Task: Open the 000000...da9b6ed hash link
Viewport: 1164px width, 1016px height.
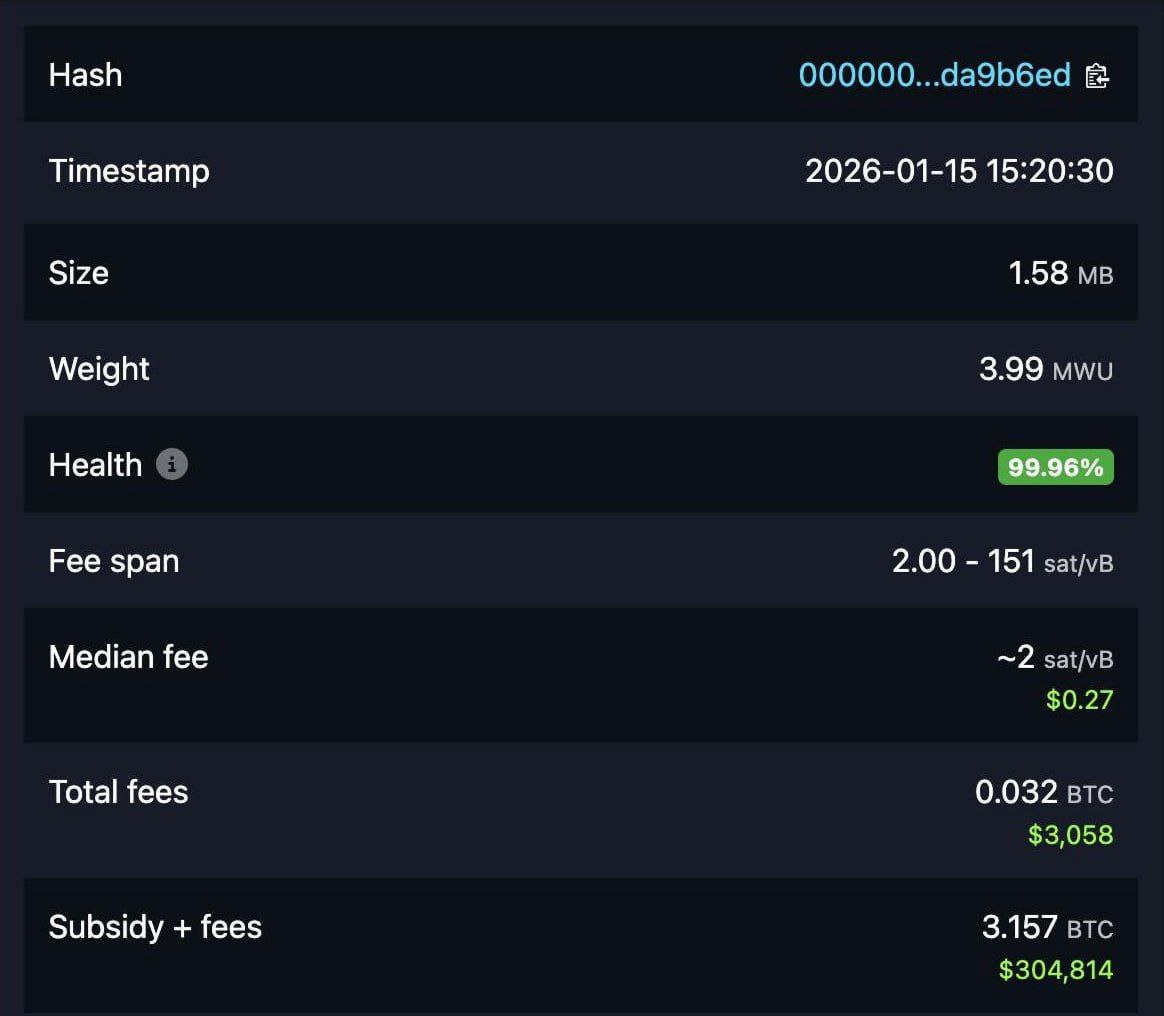Action: point(934,75)
